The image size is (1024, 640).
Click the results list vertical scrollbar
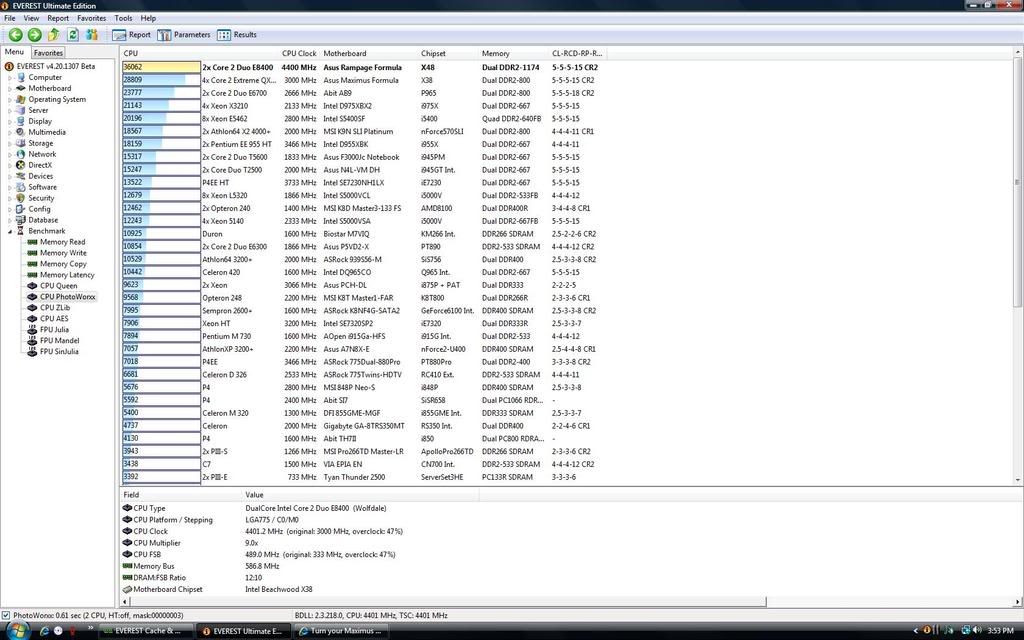tap(1017, 266)
